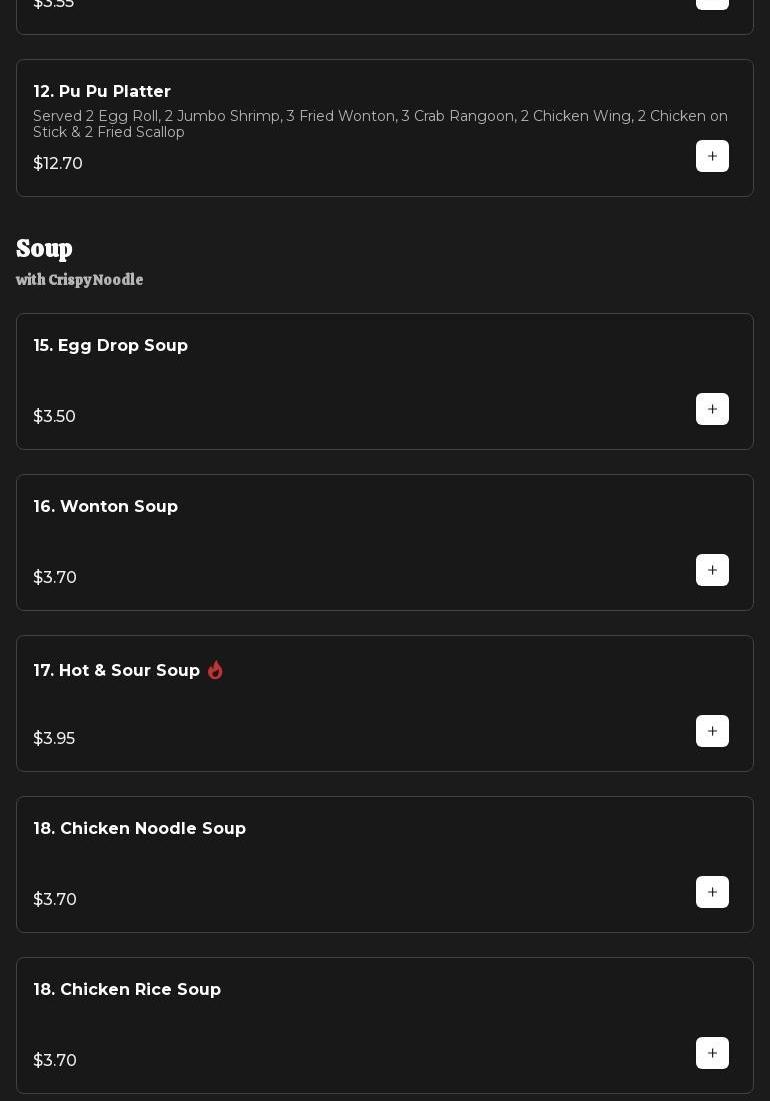Click the $12.70 price label

58,164
